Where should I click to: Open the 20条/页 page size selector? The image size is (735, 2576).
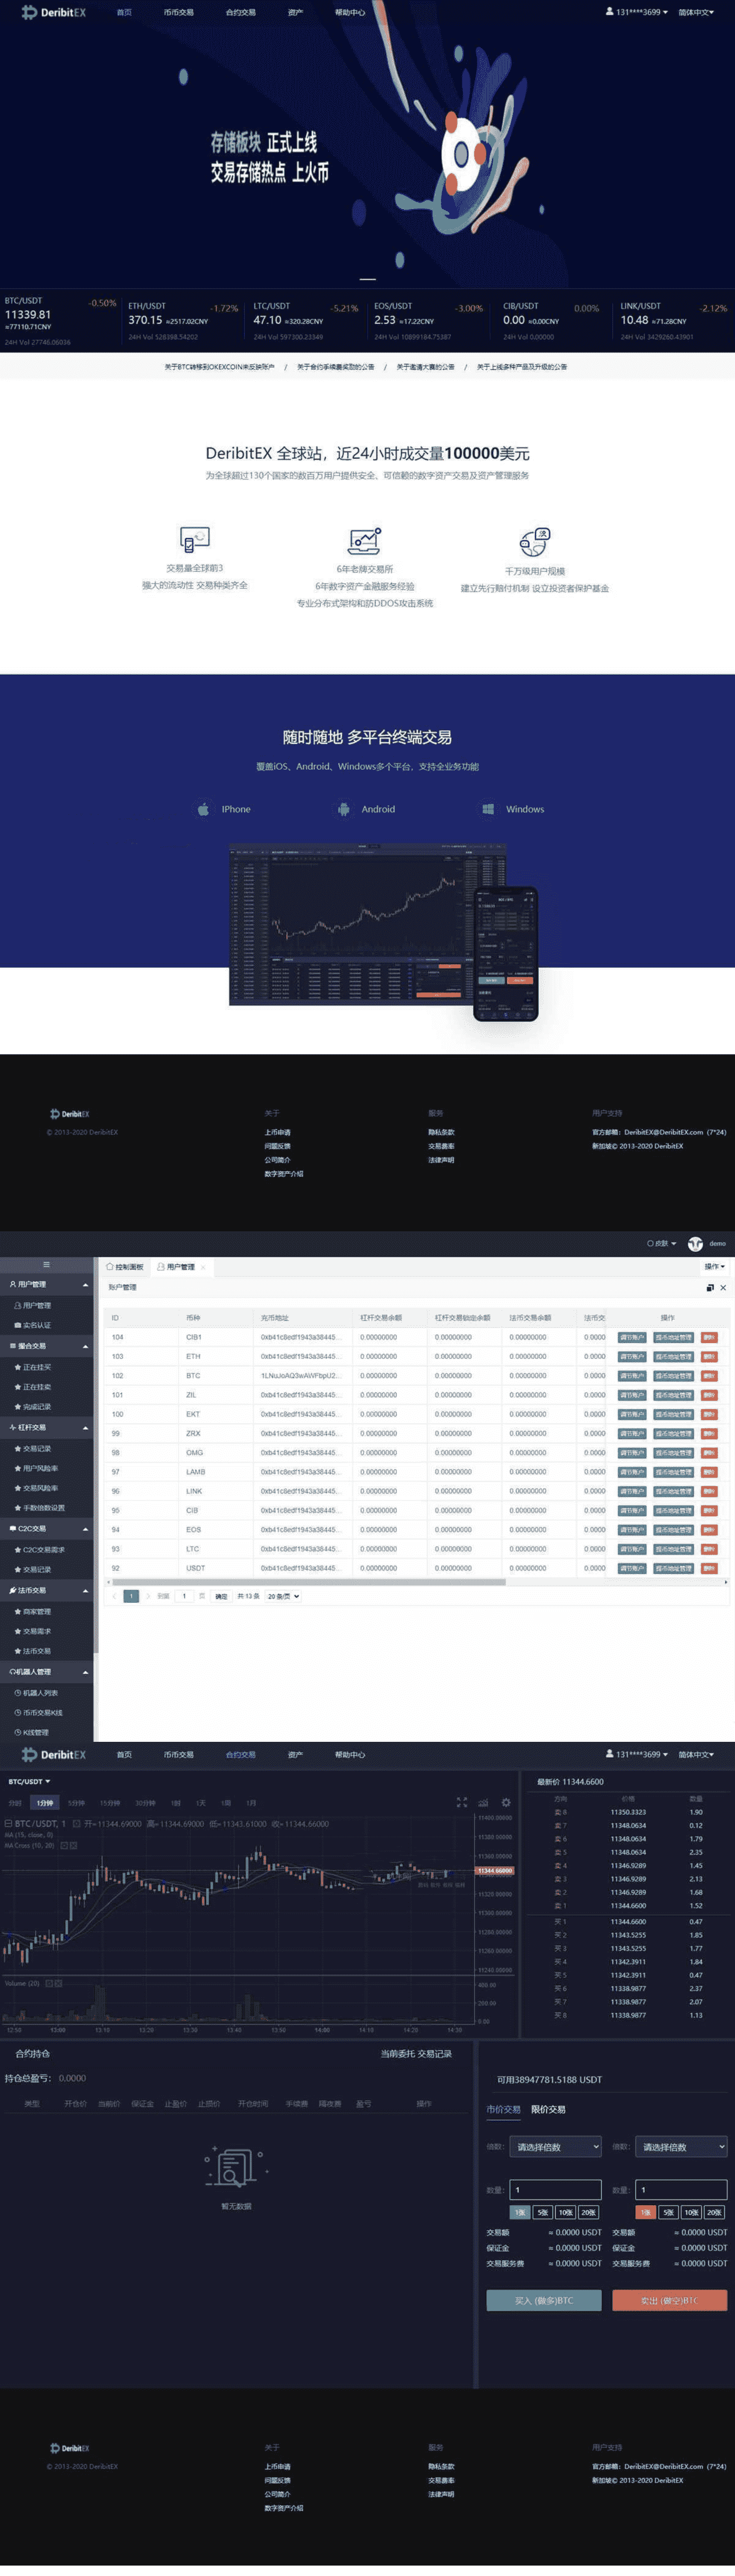click(283, 1596)
